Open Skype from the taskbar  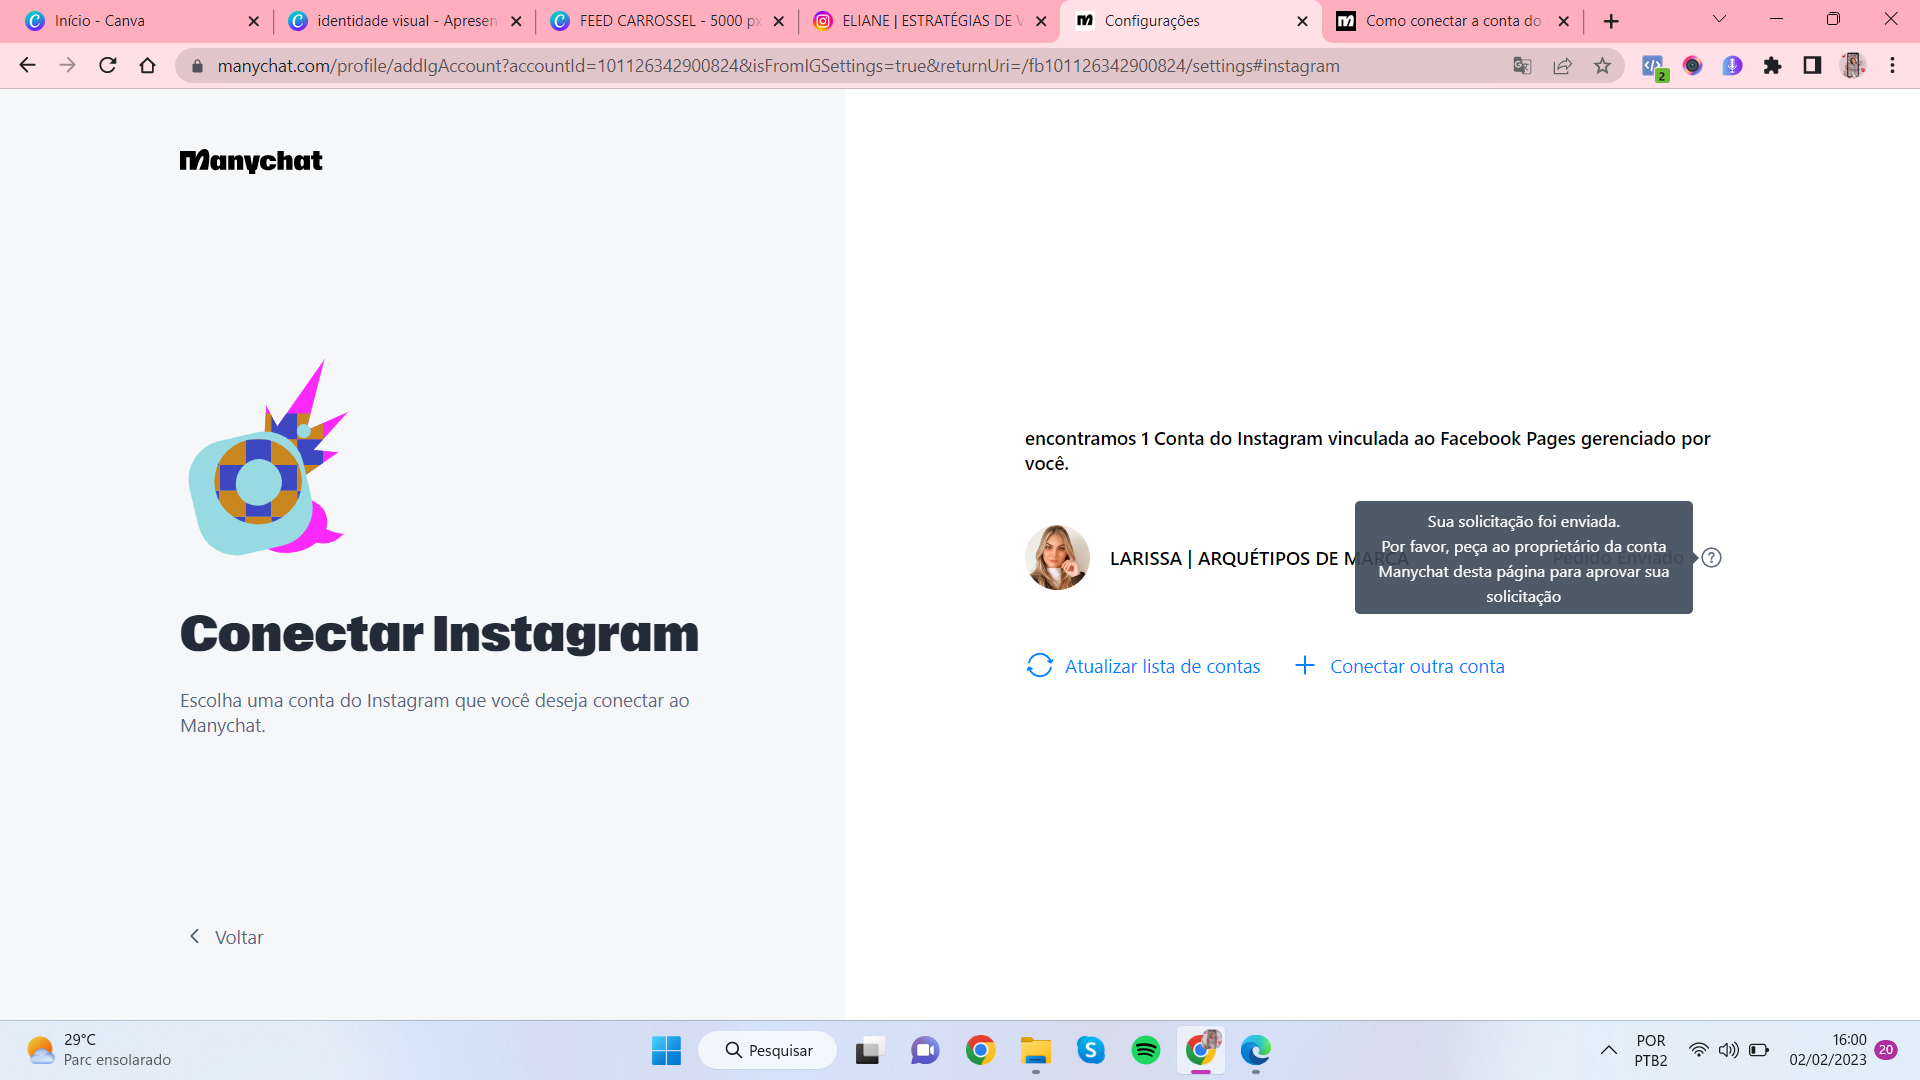click(1090, 1050)
